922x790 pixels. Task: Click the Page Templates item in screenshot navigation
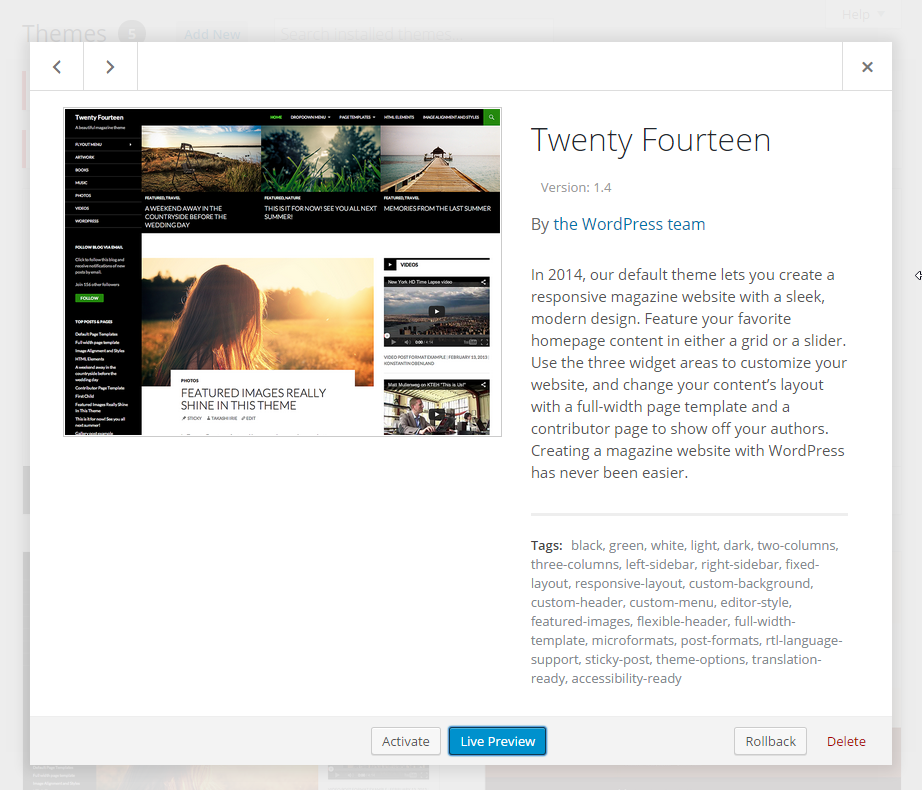click(356, 117)
